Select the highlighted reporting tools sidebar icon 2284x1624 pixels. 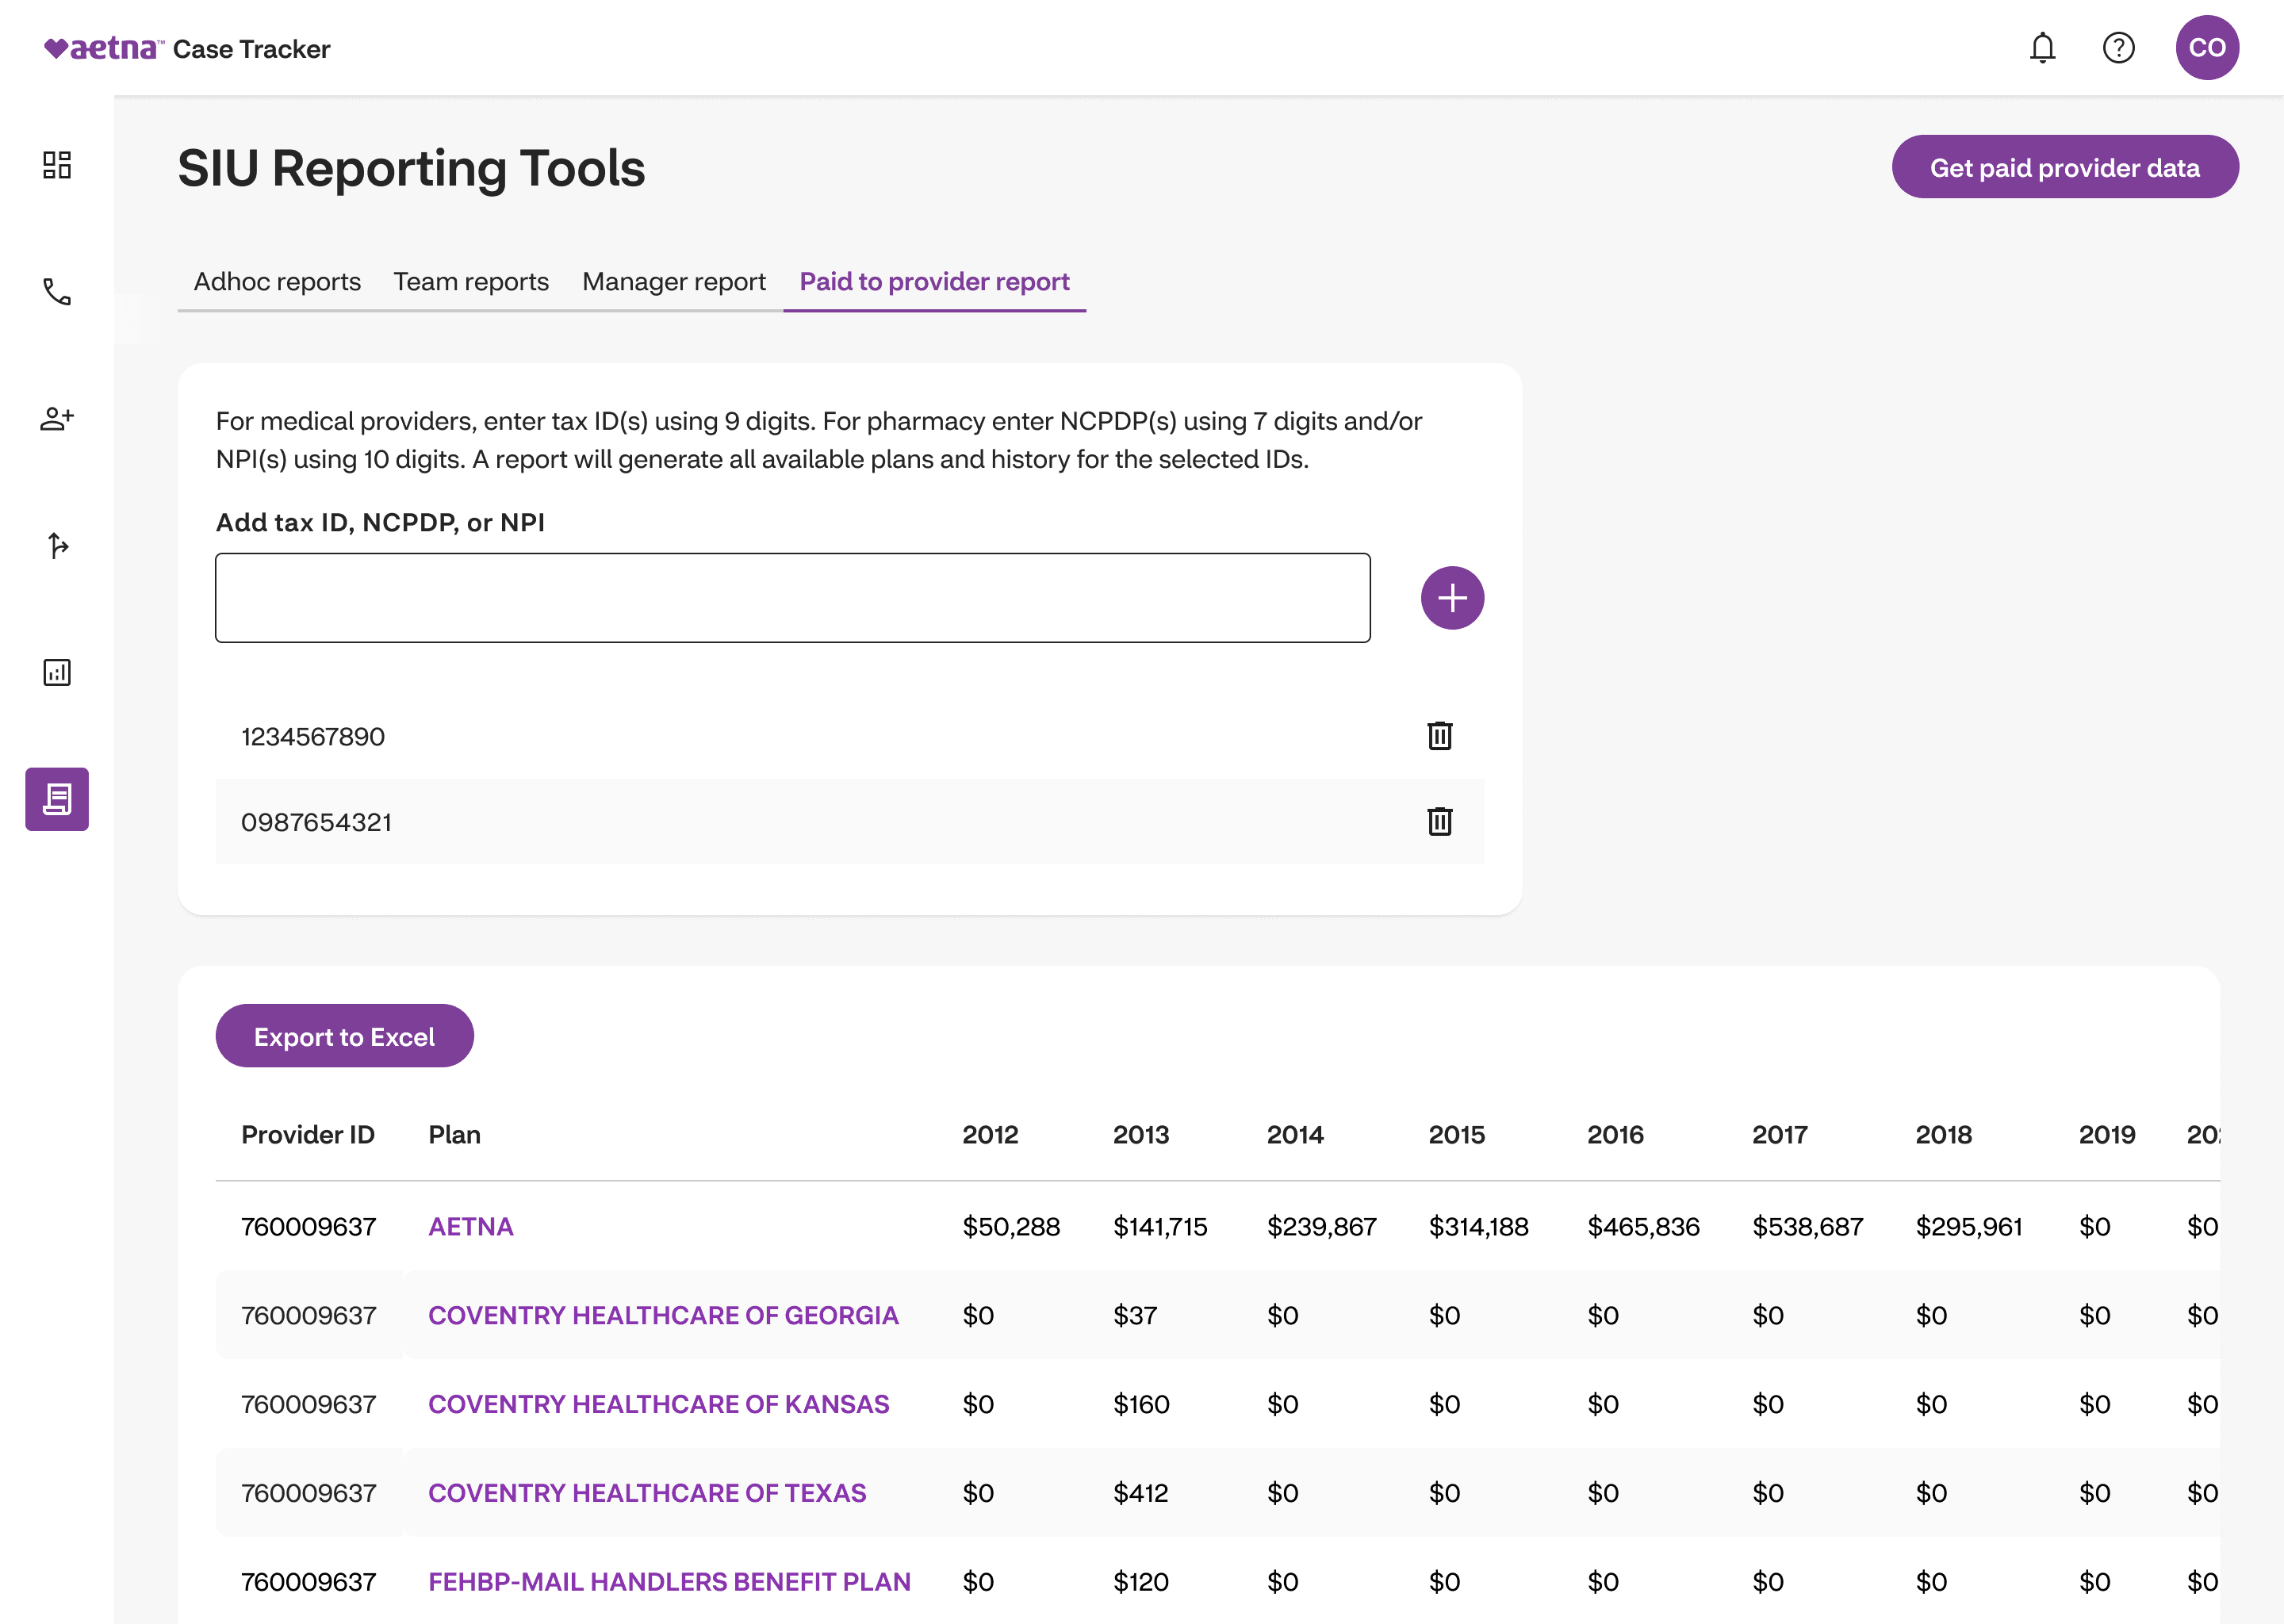(57, 799)
